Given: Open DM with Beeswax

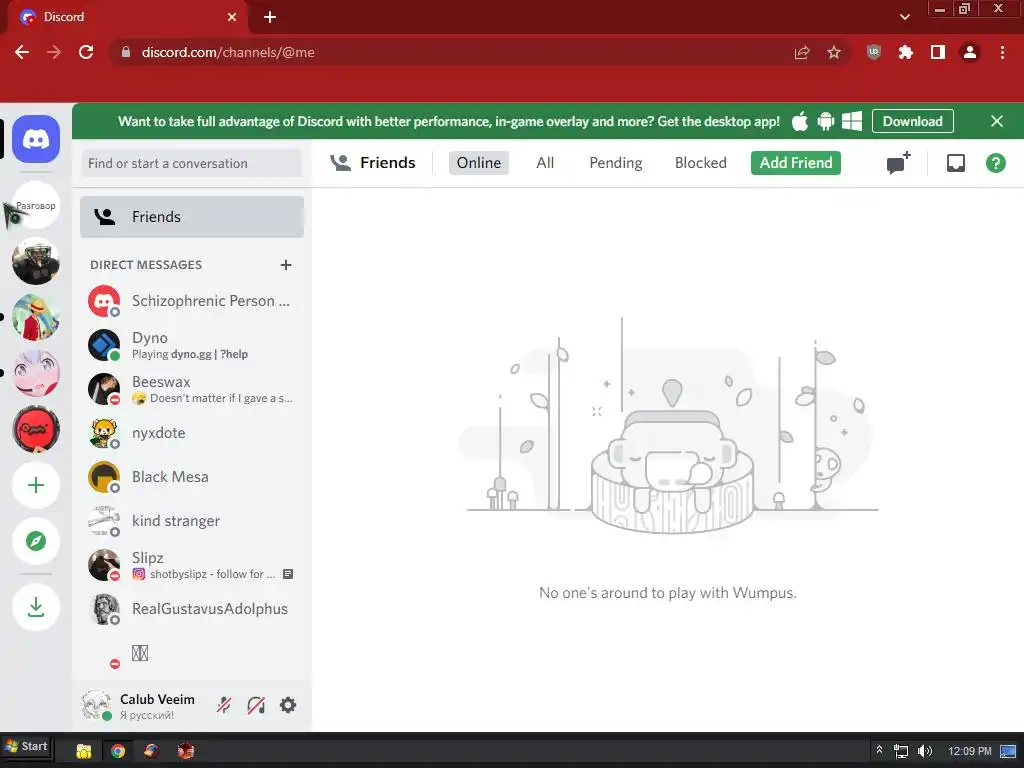Looking at the screenshot, I should [192, 389].
